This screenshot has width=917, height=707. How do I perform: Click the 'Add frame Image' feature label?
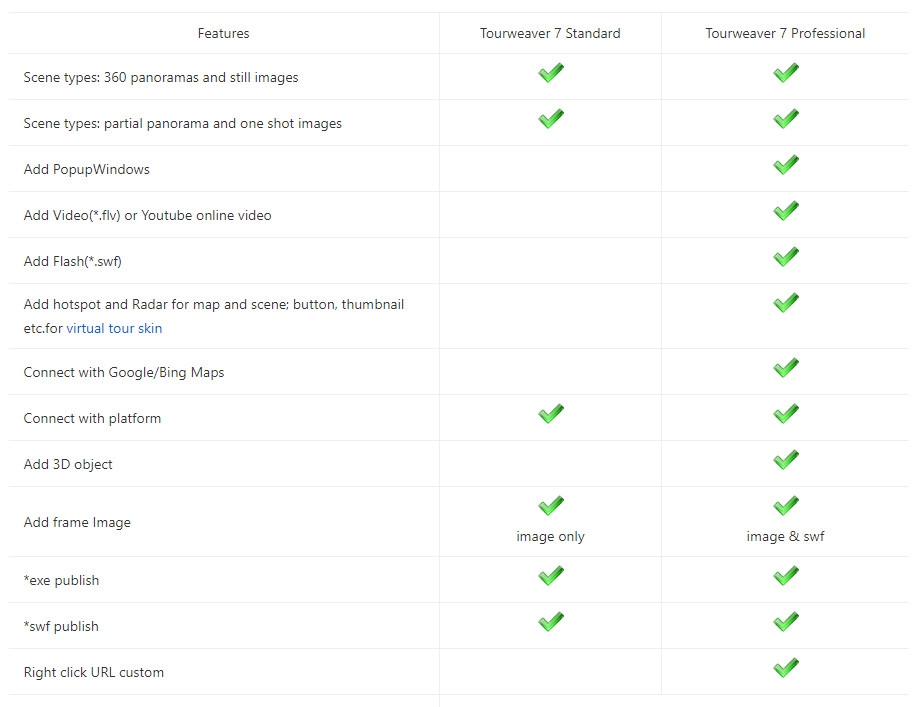(77, 522)
